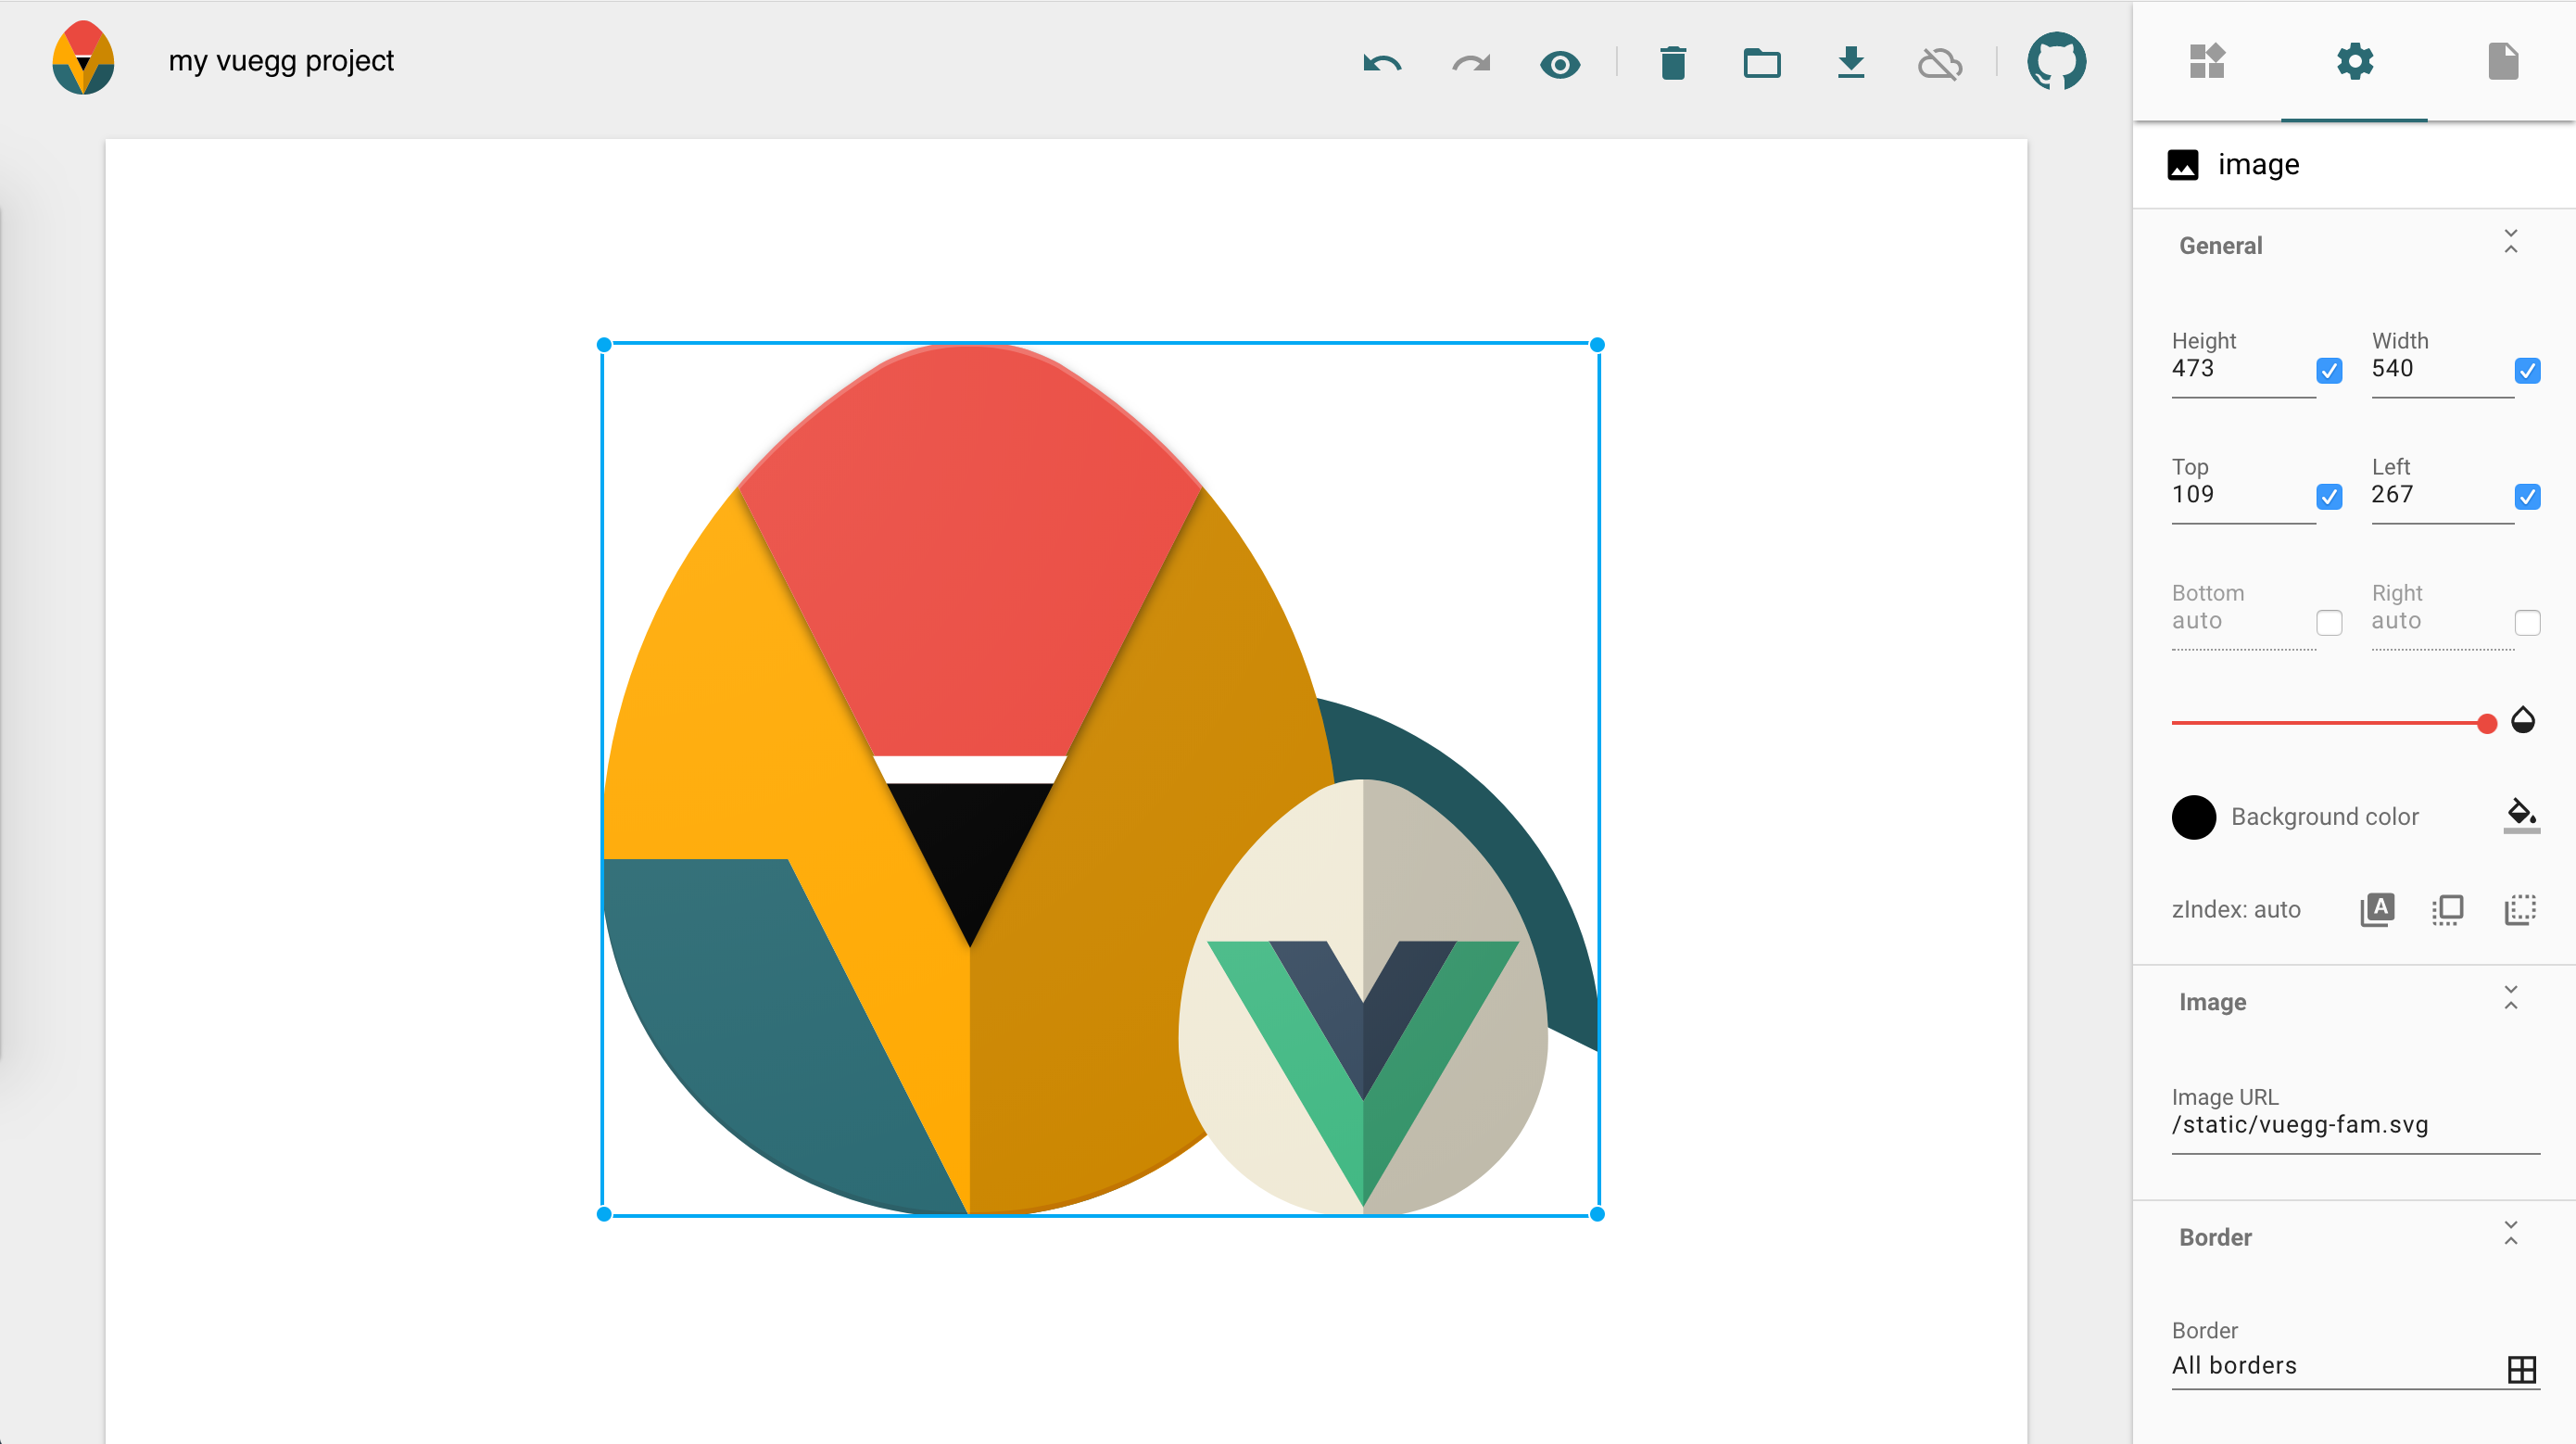Click the 'image' element label
Image resolution: width=2576 pixels, height=1444 pixels.
click(x=2258, y=164)
